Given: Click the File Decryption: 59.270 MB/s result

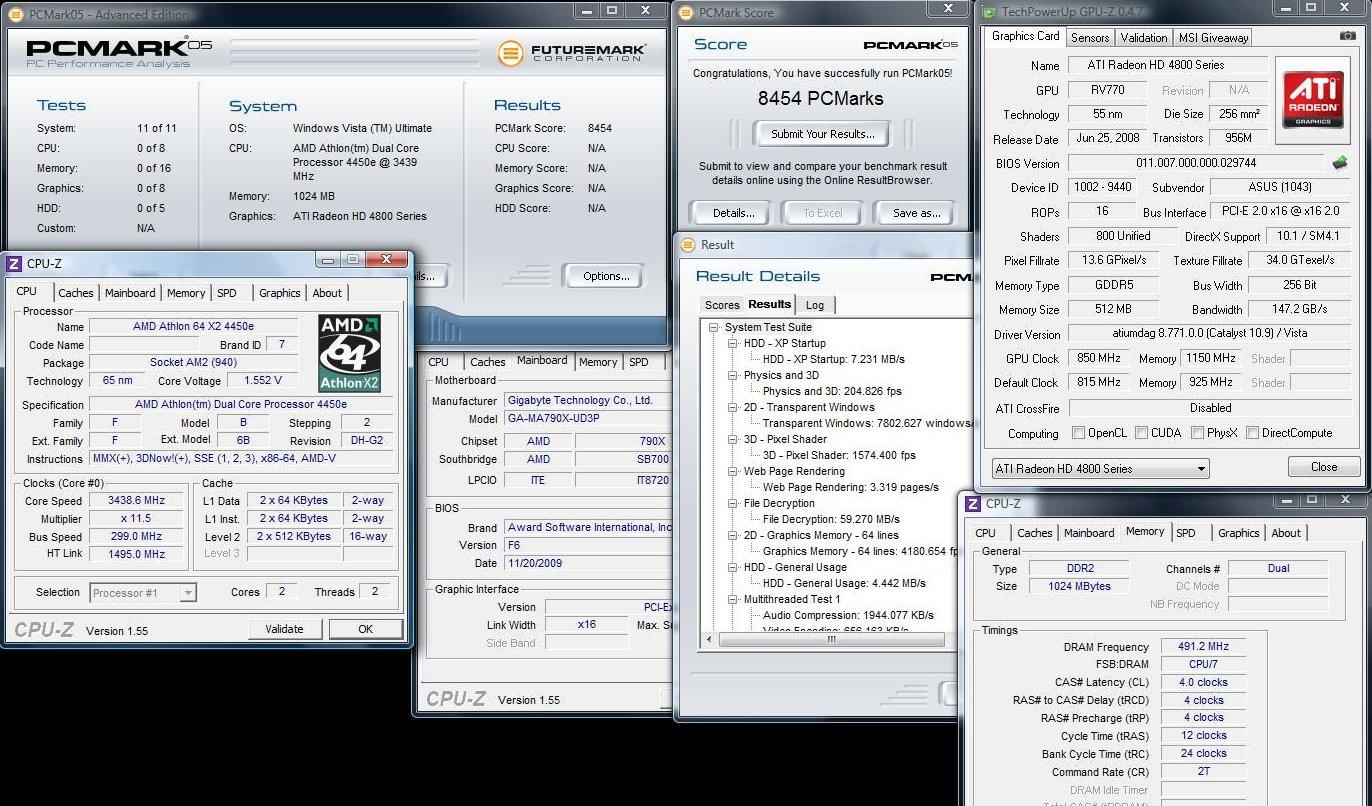Looking at the screenshot, I should [x=831, y=519].
